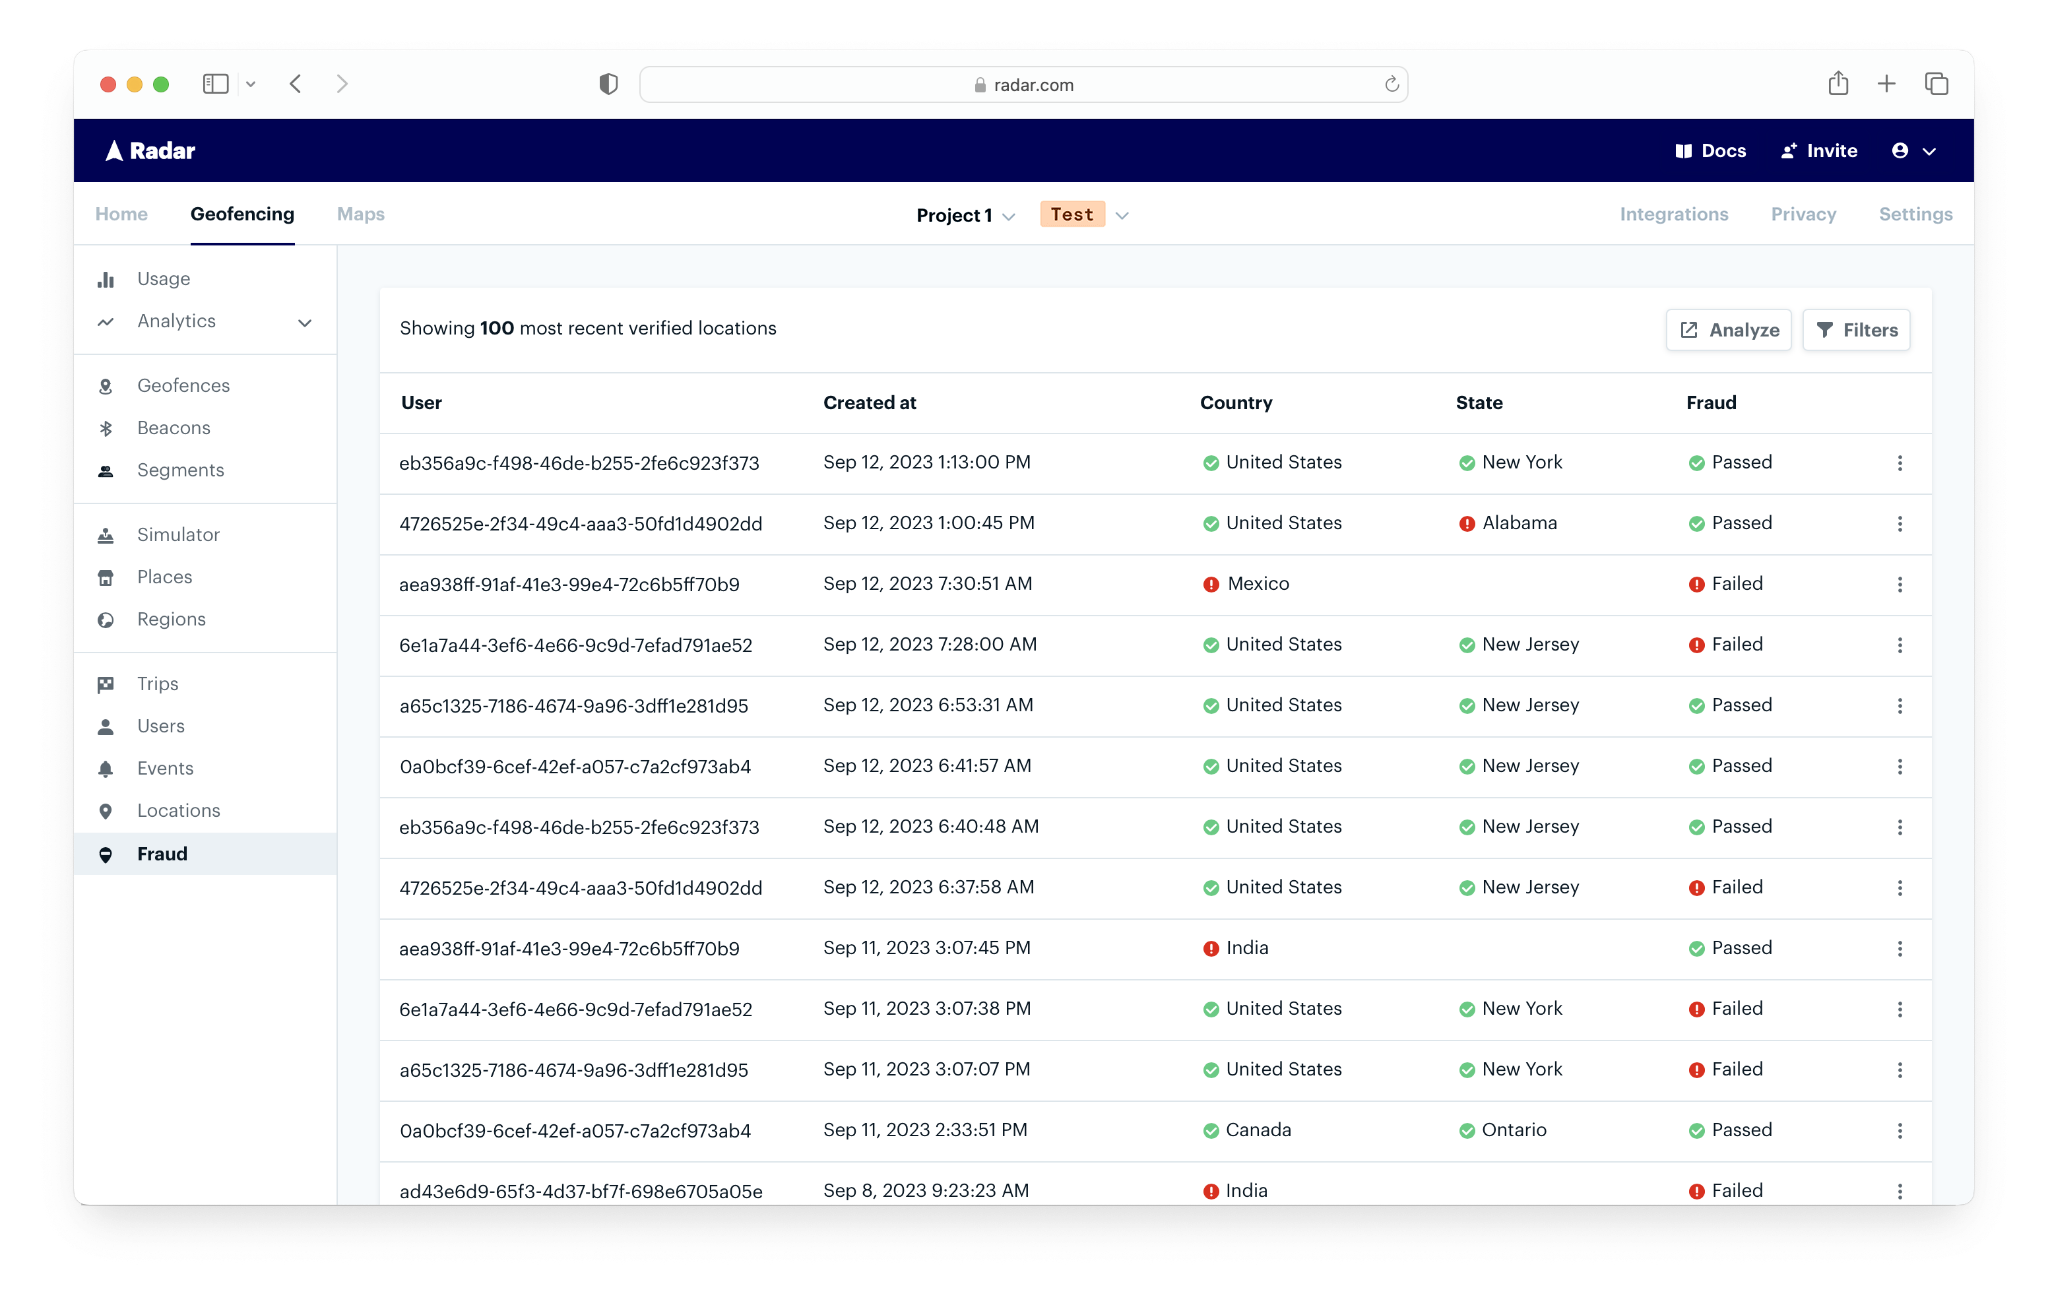Click the Beacons bluetooth icon
The width and height of the screenshot is (2048, 1302).
(x=106, y=428)
